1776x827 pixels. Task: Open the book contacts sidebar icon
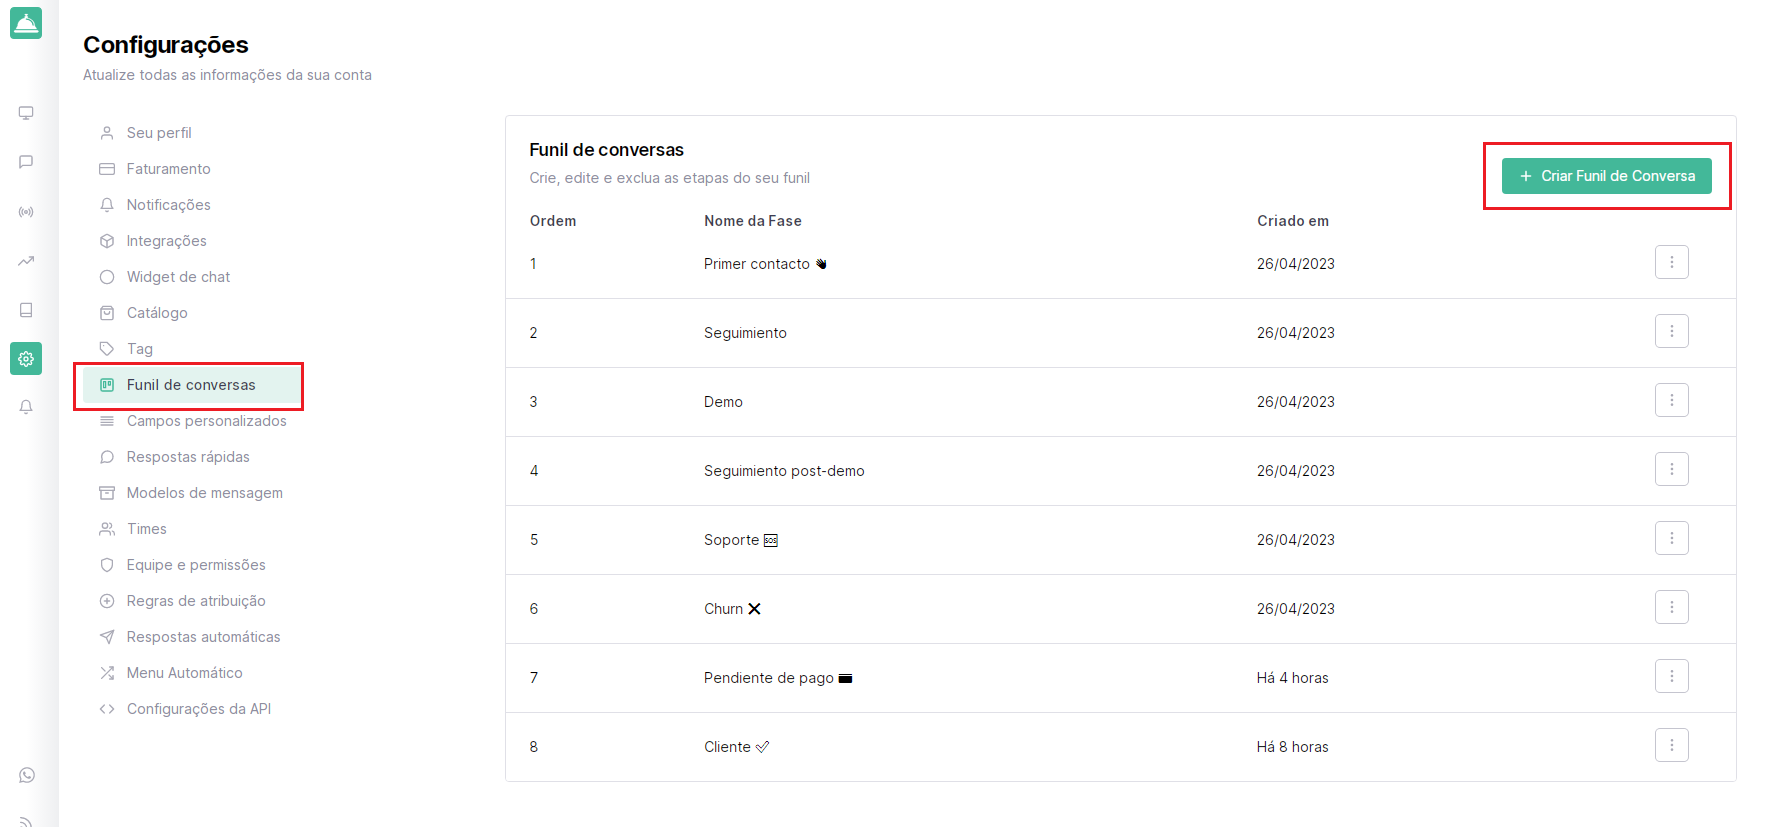(x=26, y=310)
